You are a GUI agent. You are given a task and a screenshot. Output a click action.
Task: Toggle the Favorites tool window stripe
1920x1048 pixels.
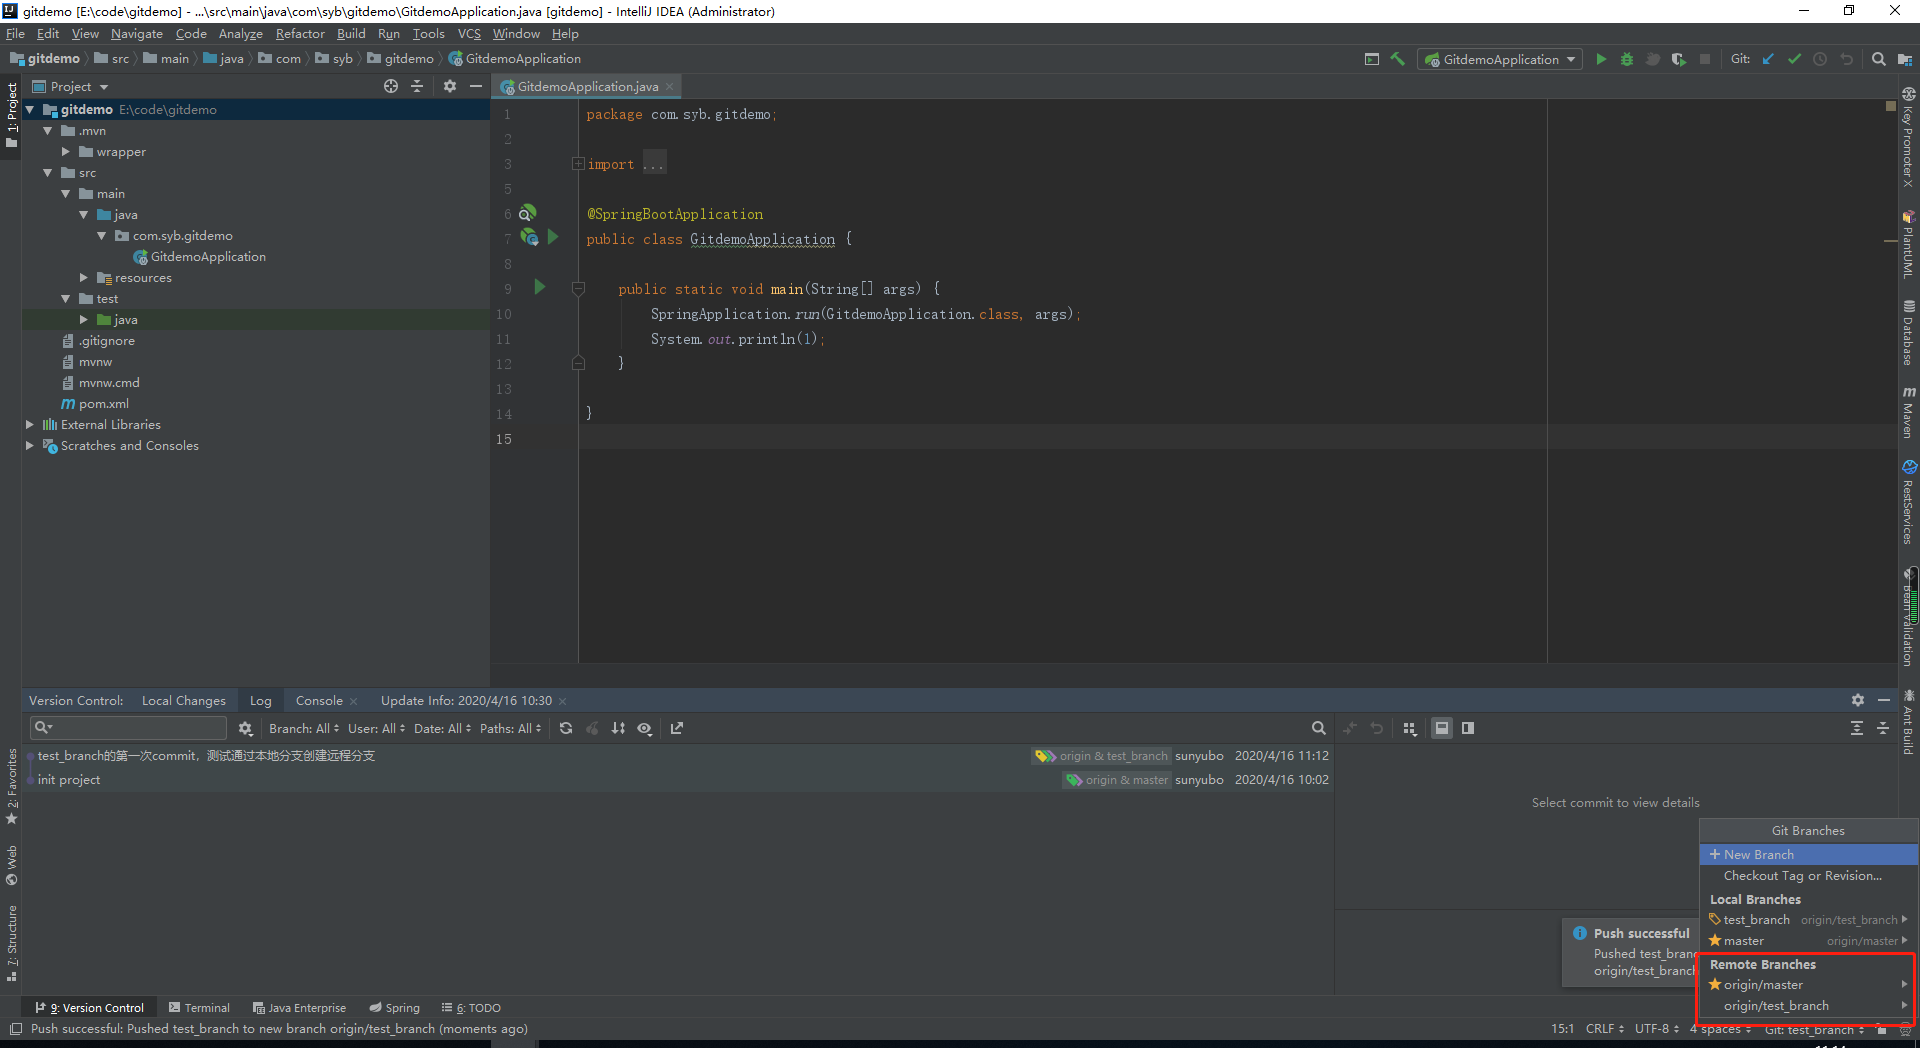coord(11,787)
